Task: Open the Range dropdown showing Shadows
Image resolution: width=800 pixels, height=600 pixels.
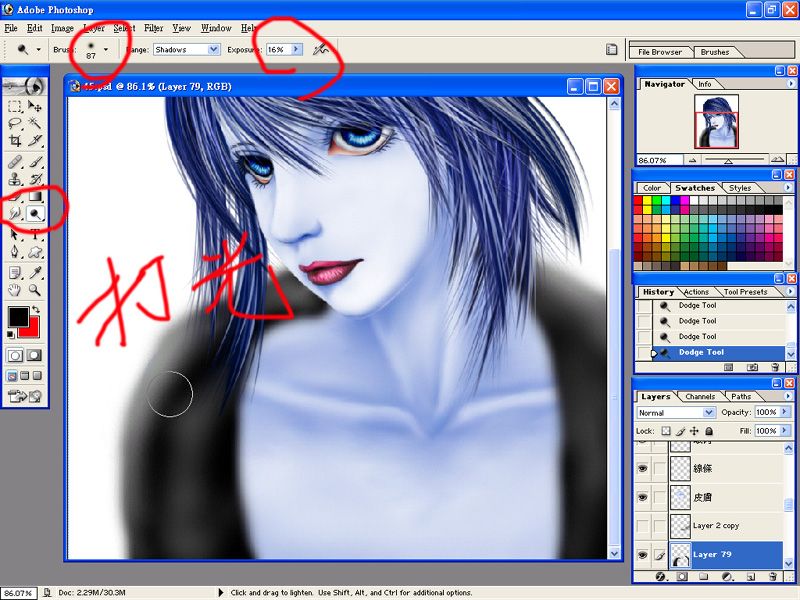Action: [214, 49]
